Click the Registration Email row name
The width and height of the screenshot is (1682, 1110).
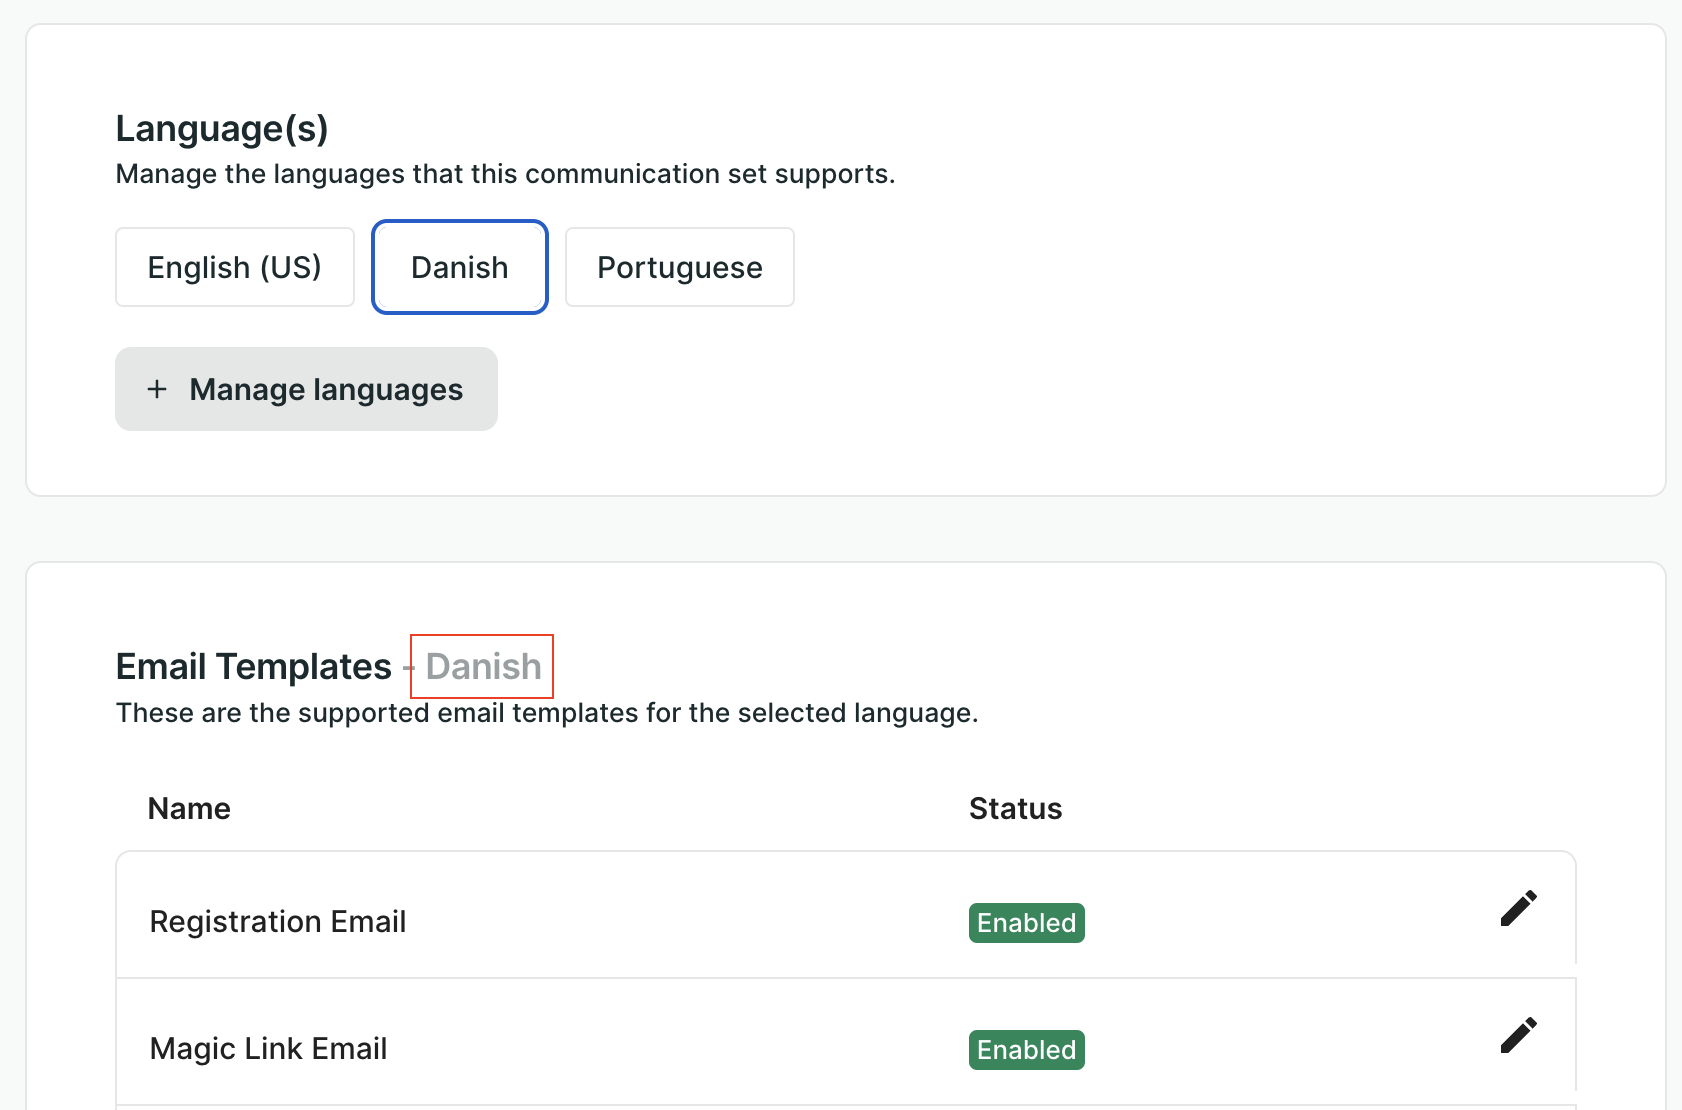(278, 921)
